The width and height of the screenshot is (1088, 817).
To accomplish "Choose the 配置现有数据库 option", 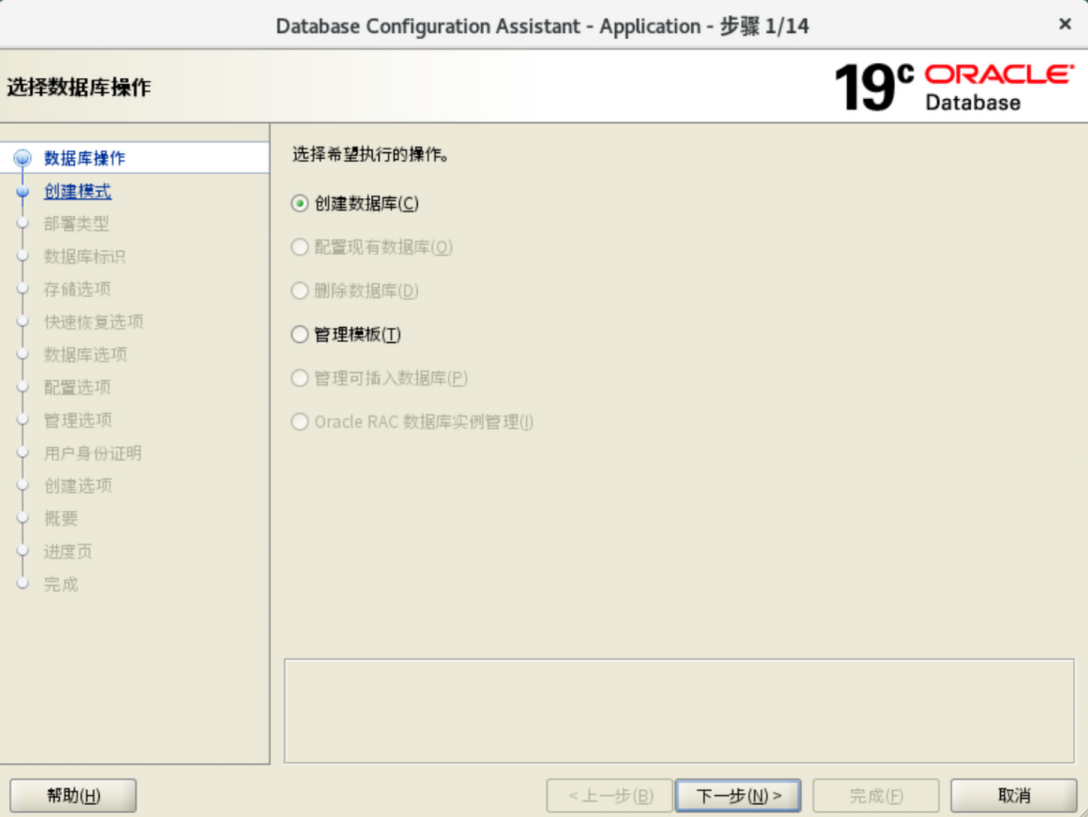I will click(299, 247).
